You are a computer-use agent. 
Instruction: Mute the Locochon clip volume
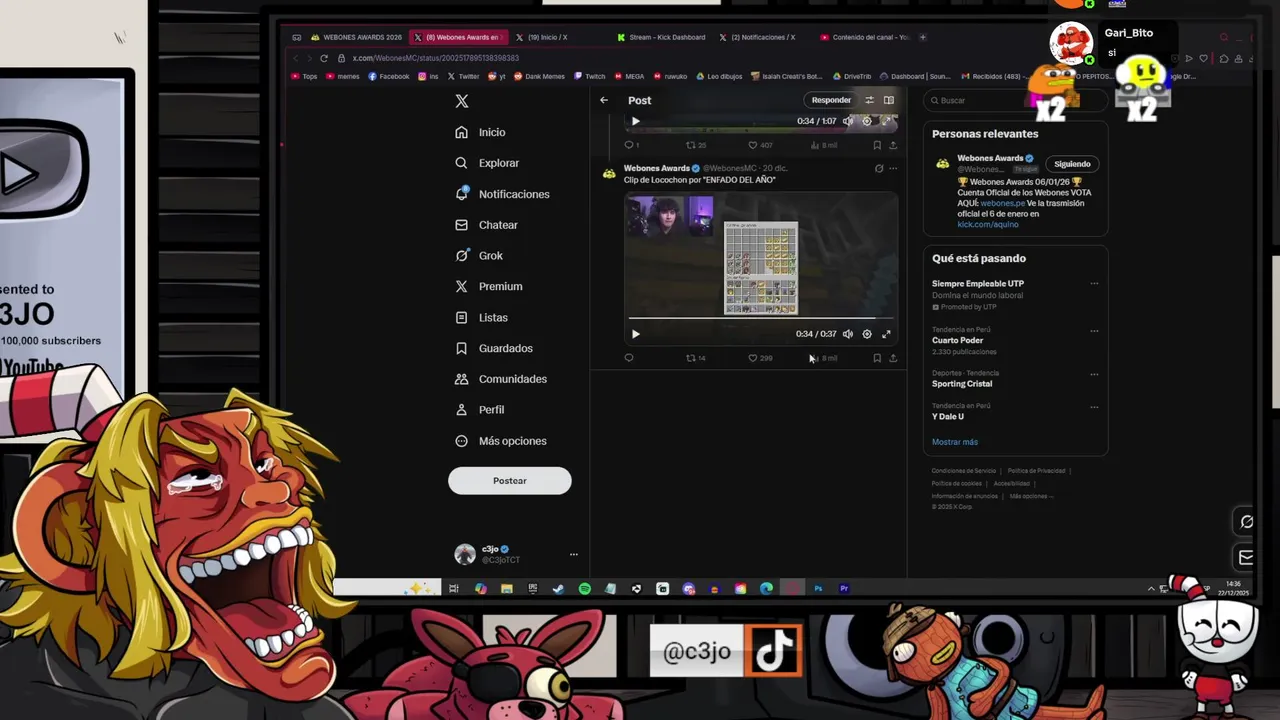tap(848, 334)
